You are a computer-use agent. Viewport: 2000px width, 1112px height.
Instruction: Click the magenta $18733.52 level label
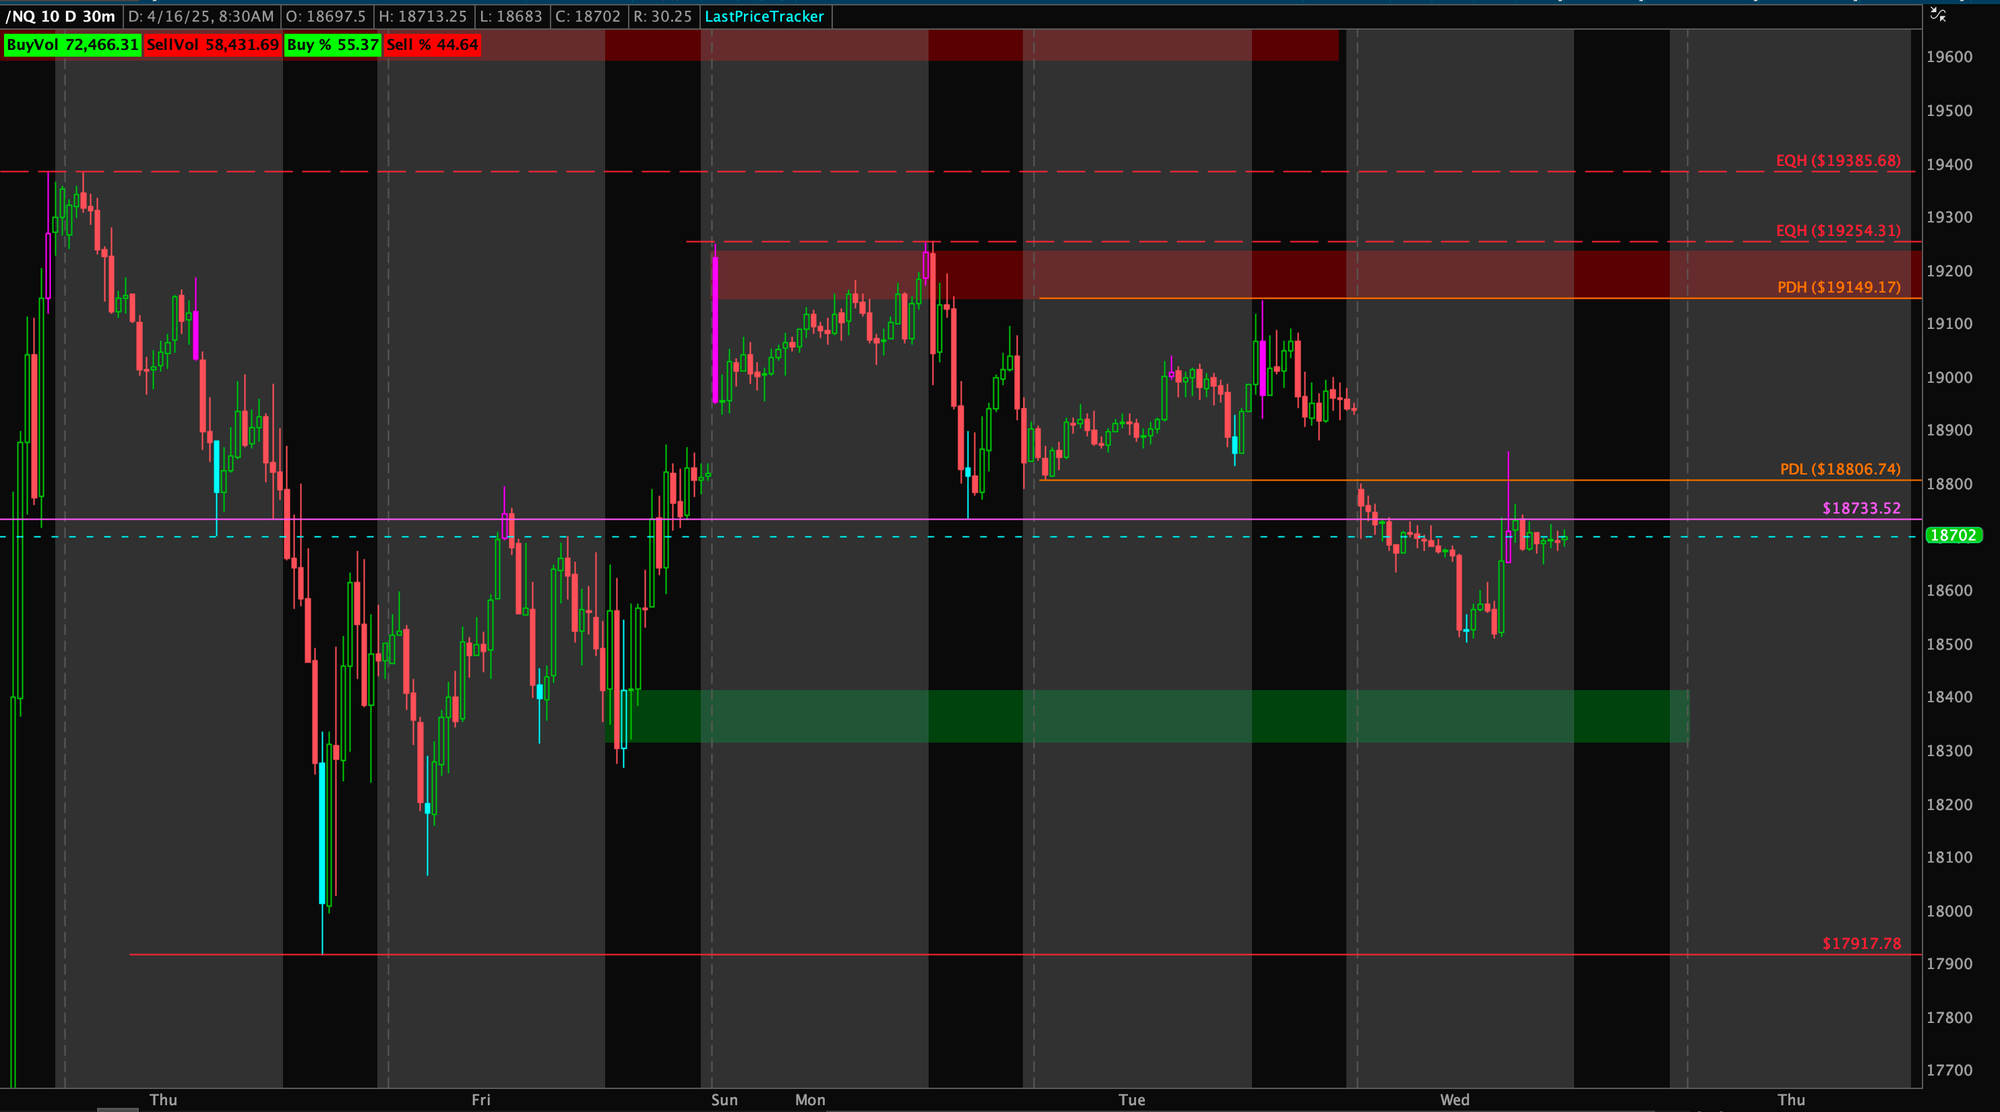coord(1860,508)
